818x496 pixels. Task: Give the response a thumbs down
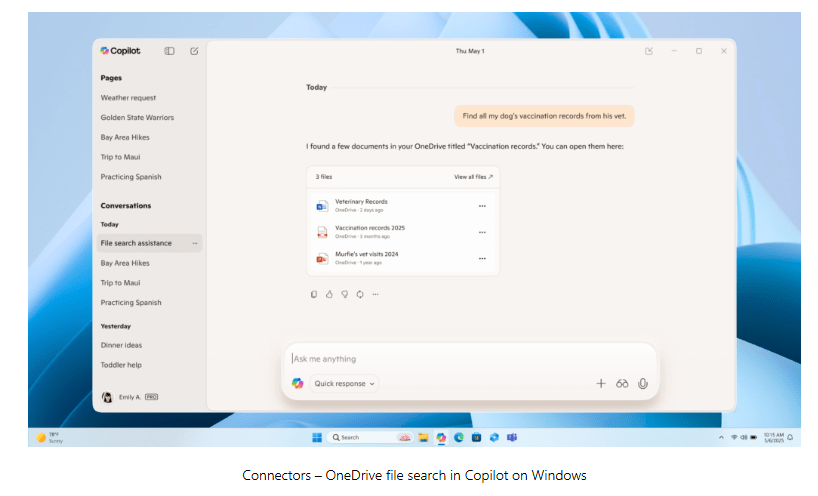[x=344, y=294]
